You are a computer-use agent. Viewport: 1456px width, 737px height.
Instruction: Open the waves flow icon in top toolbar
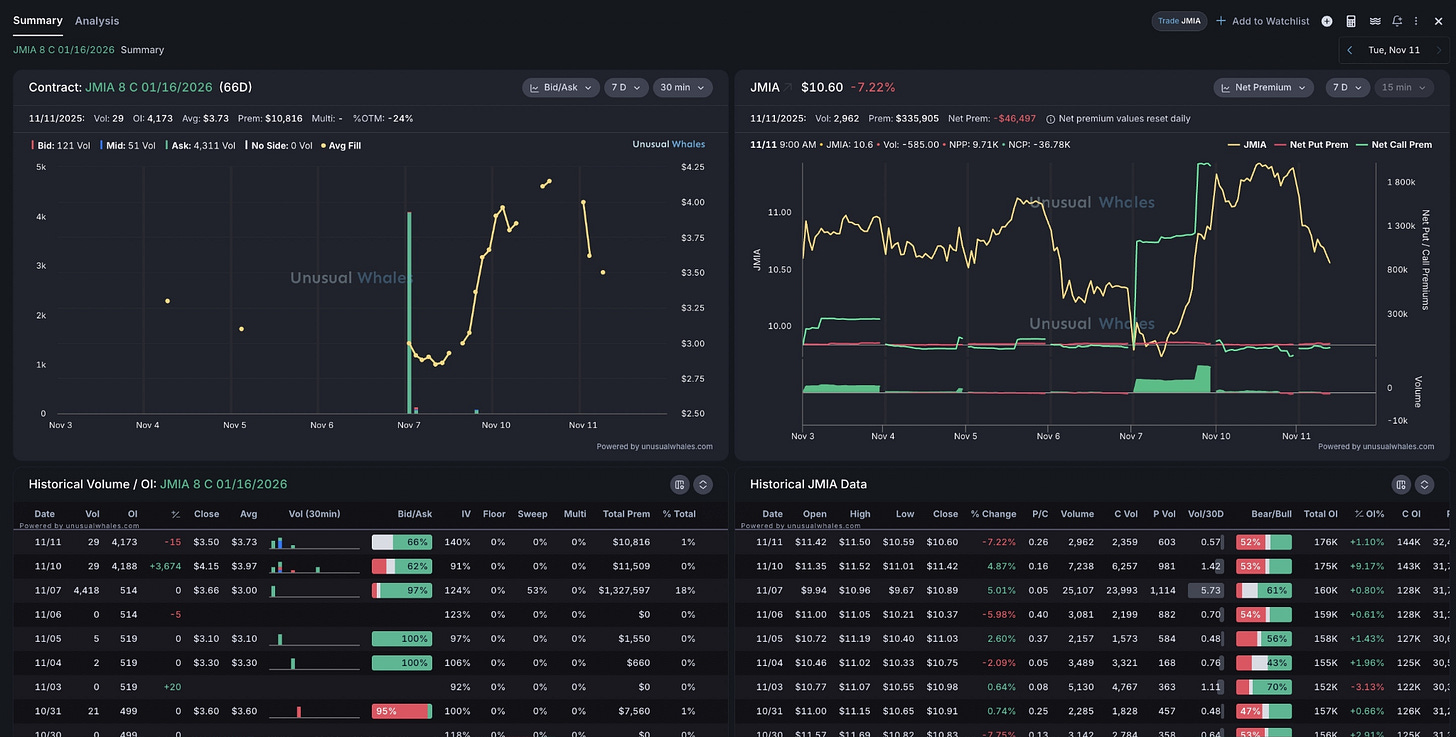coord(1375,21)
